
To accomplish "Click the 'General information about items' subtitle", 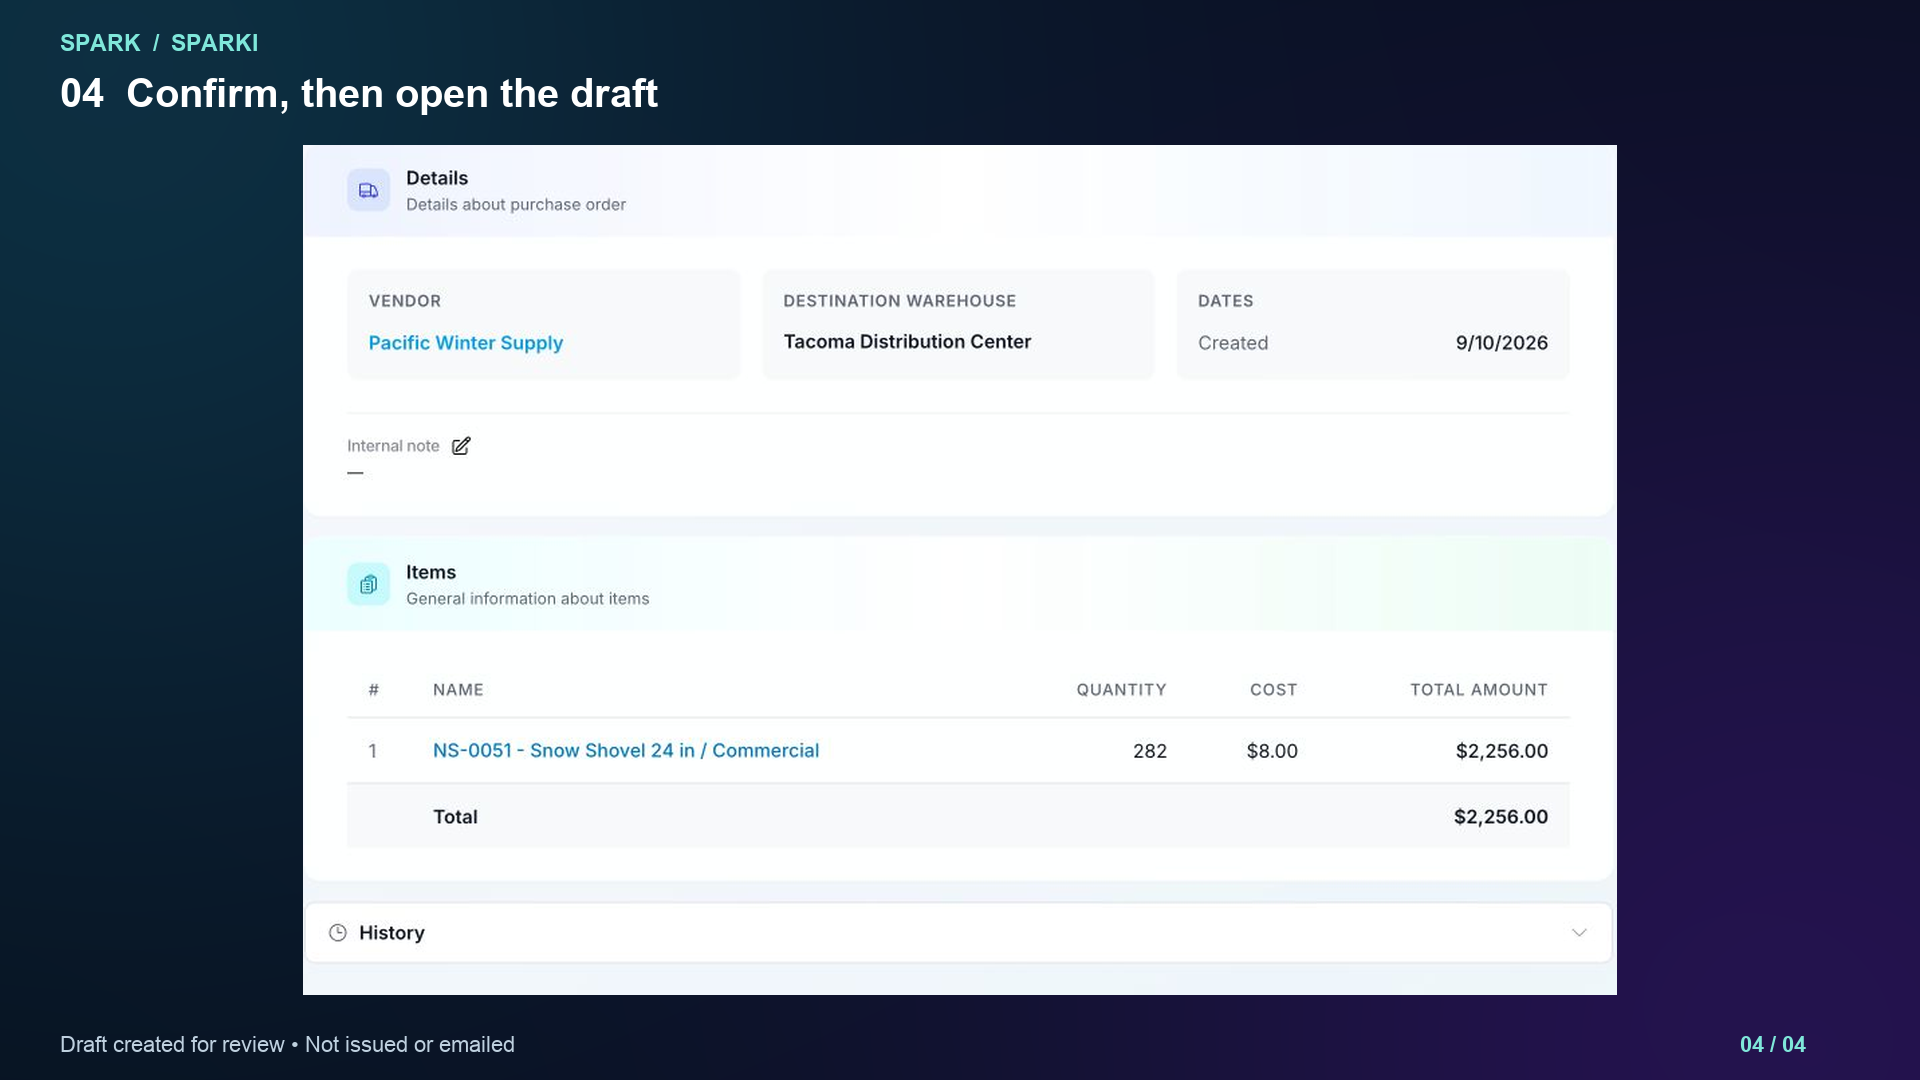I will pyautogui.click(x=528, y=599).
